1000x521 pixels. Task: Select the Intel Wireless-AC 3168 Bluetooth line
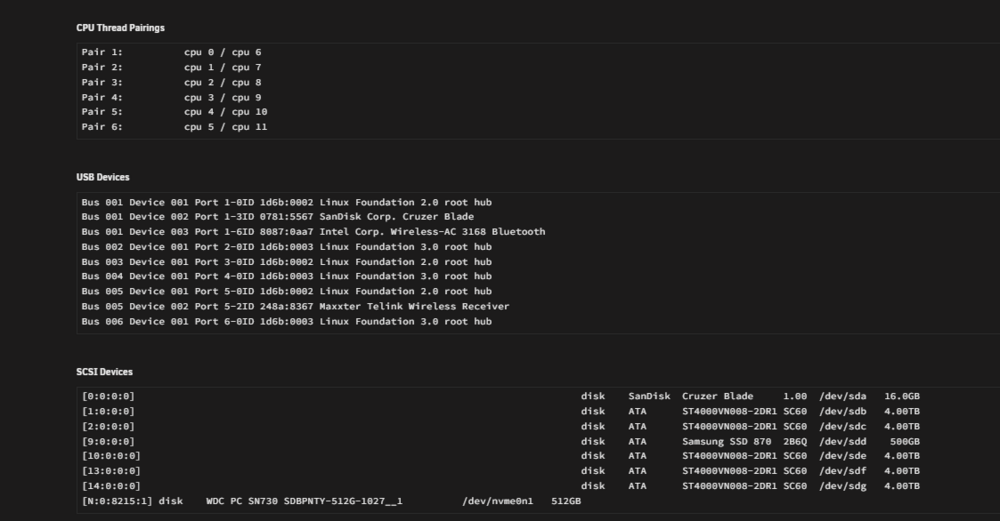tap(313, 232)
